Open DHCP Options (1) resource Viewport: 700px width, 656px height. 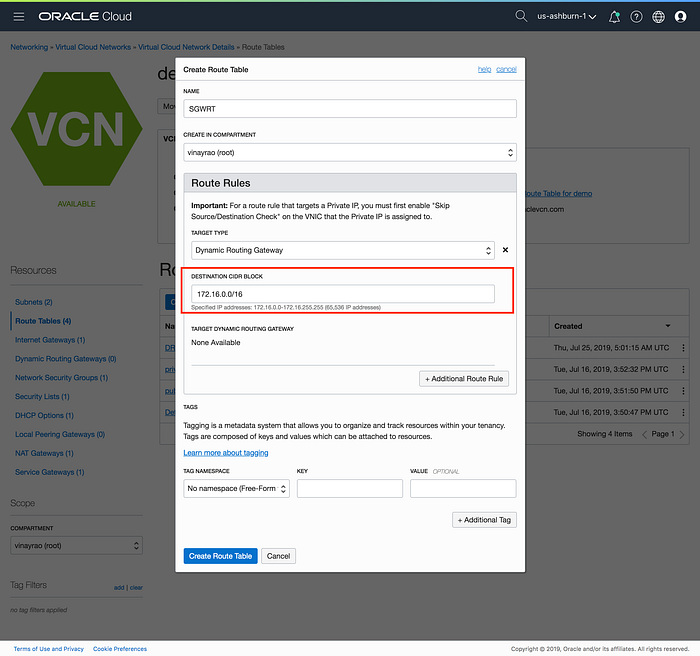(44, 415)
